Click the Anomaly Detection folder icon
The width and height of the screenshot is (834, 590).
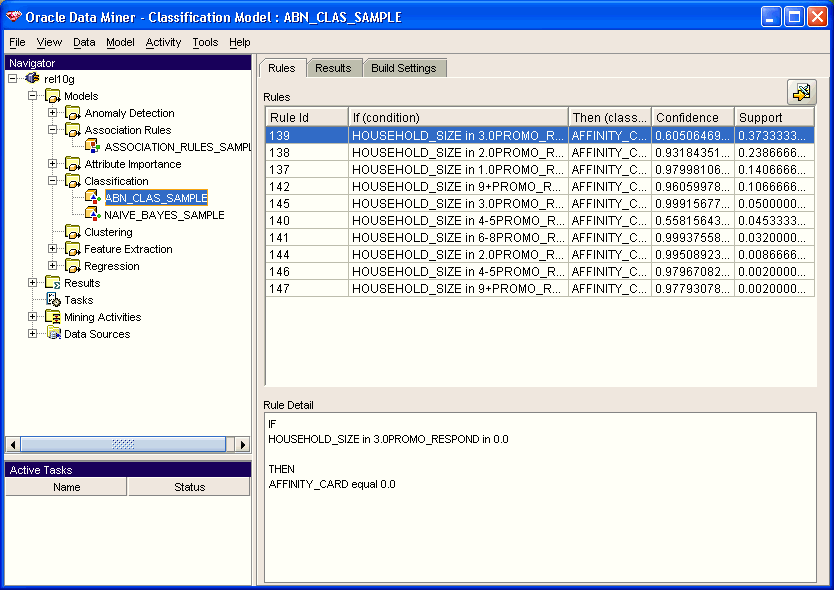pos(70,112)
